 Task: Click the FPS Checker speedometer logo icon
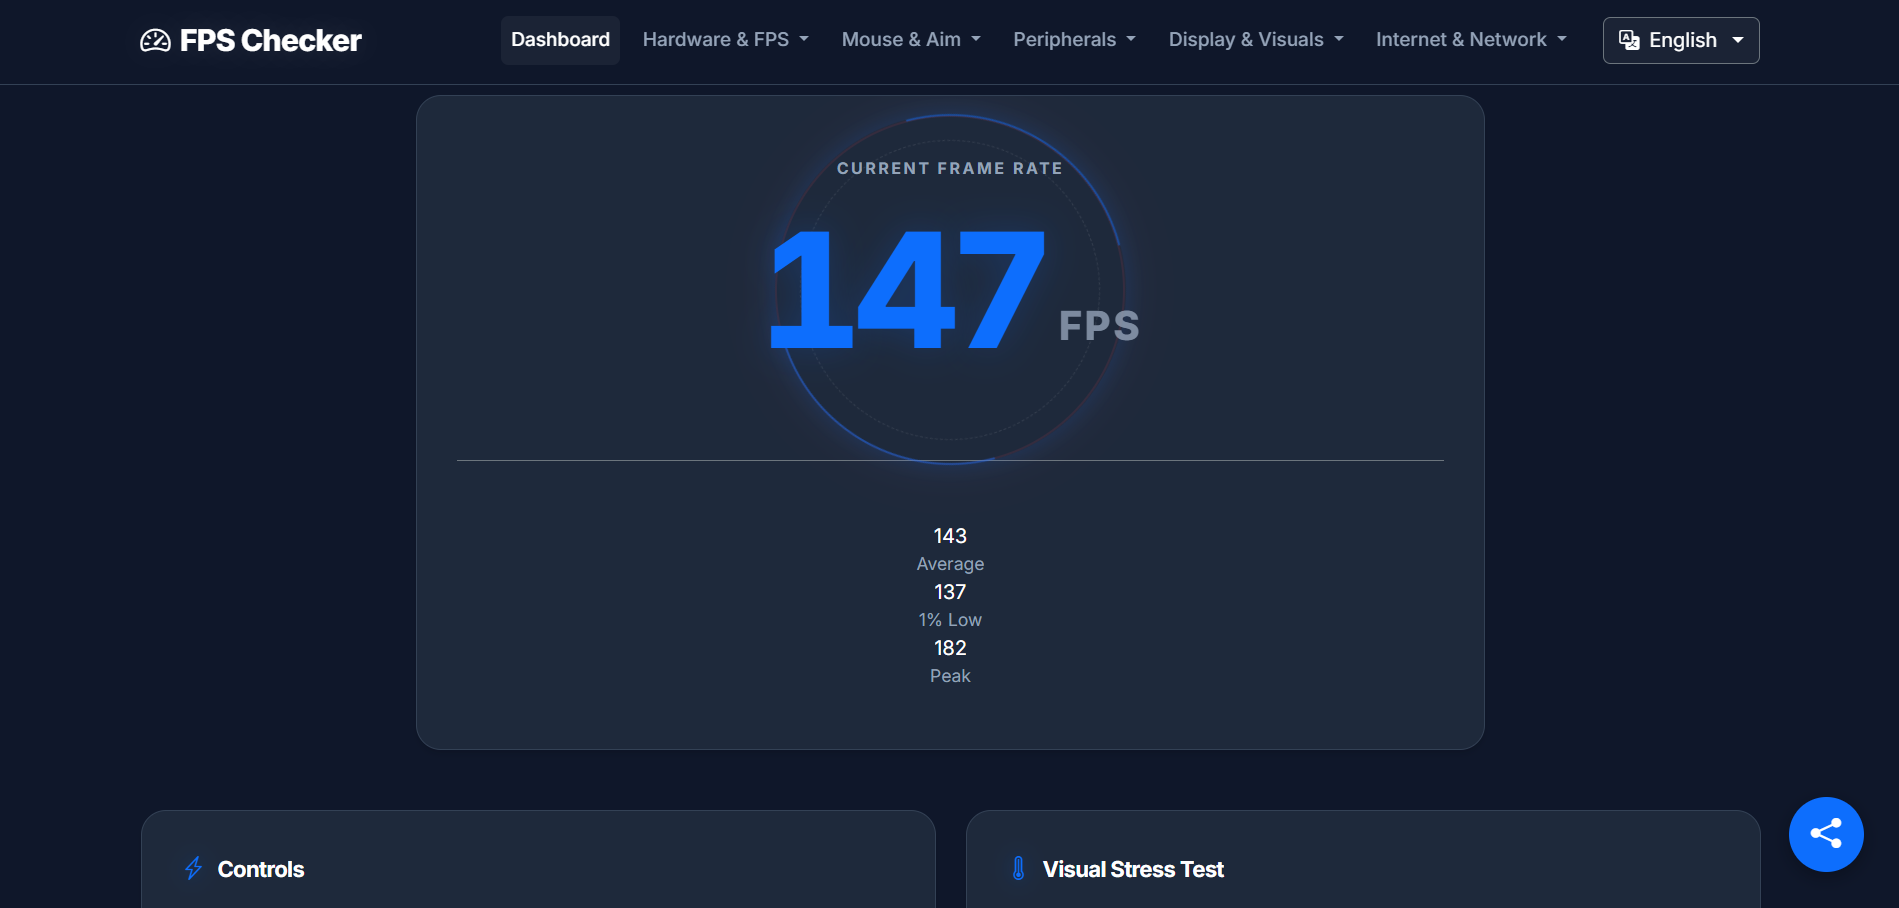click(157, 40)
